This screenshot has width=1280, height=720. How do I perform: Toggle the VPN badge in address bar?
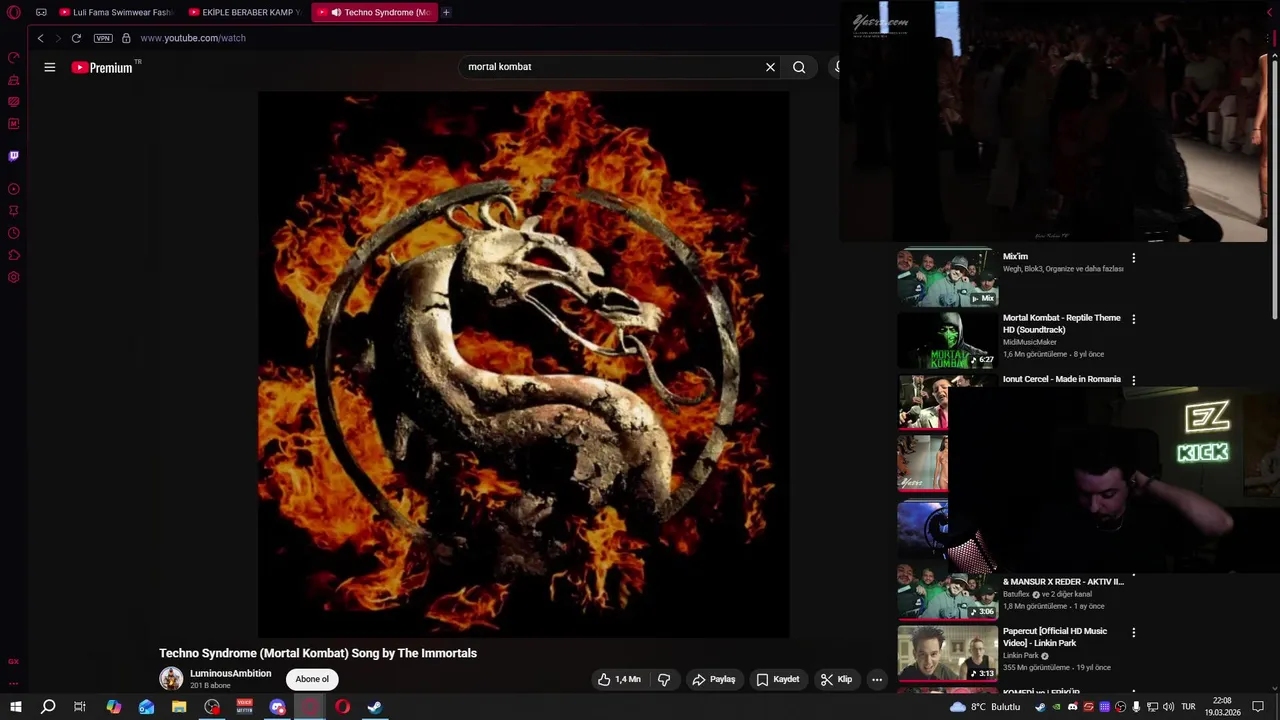103,38
